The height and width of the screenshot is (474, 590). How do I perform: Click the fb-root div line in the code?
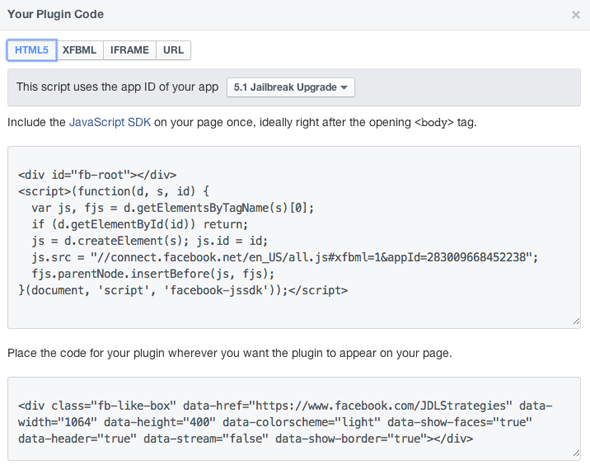[97, 175]
